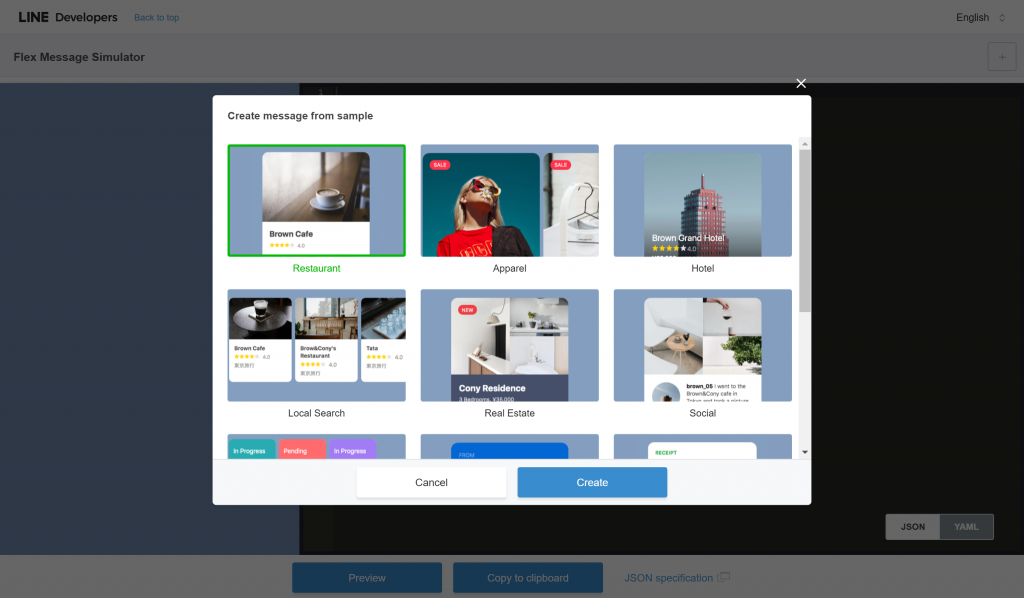Click the Real Estate label text
This screenshot has height=598, width=1024.
coord(509,413)
